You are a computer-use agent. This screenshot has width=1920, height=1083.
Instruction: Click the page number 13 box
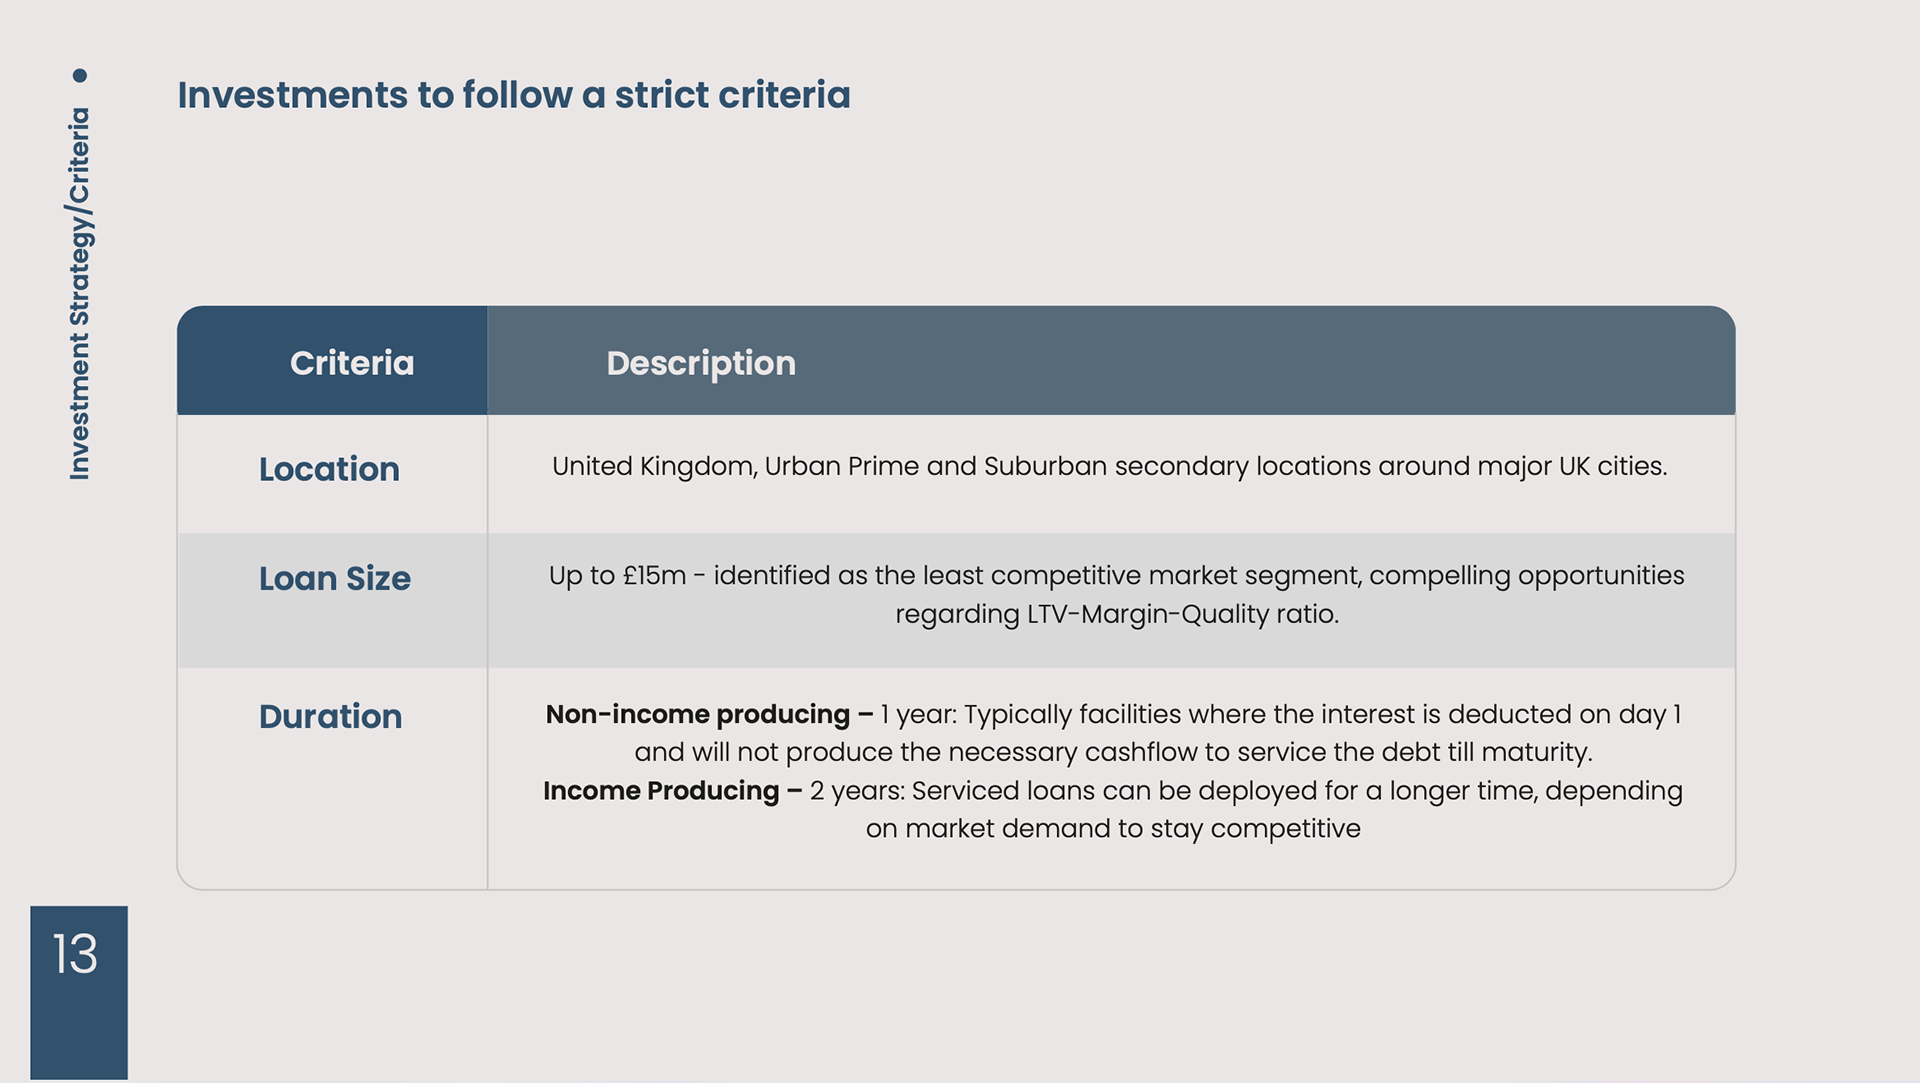(78, 990)
